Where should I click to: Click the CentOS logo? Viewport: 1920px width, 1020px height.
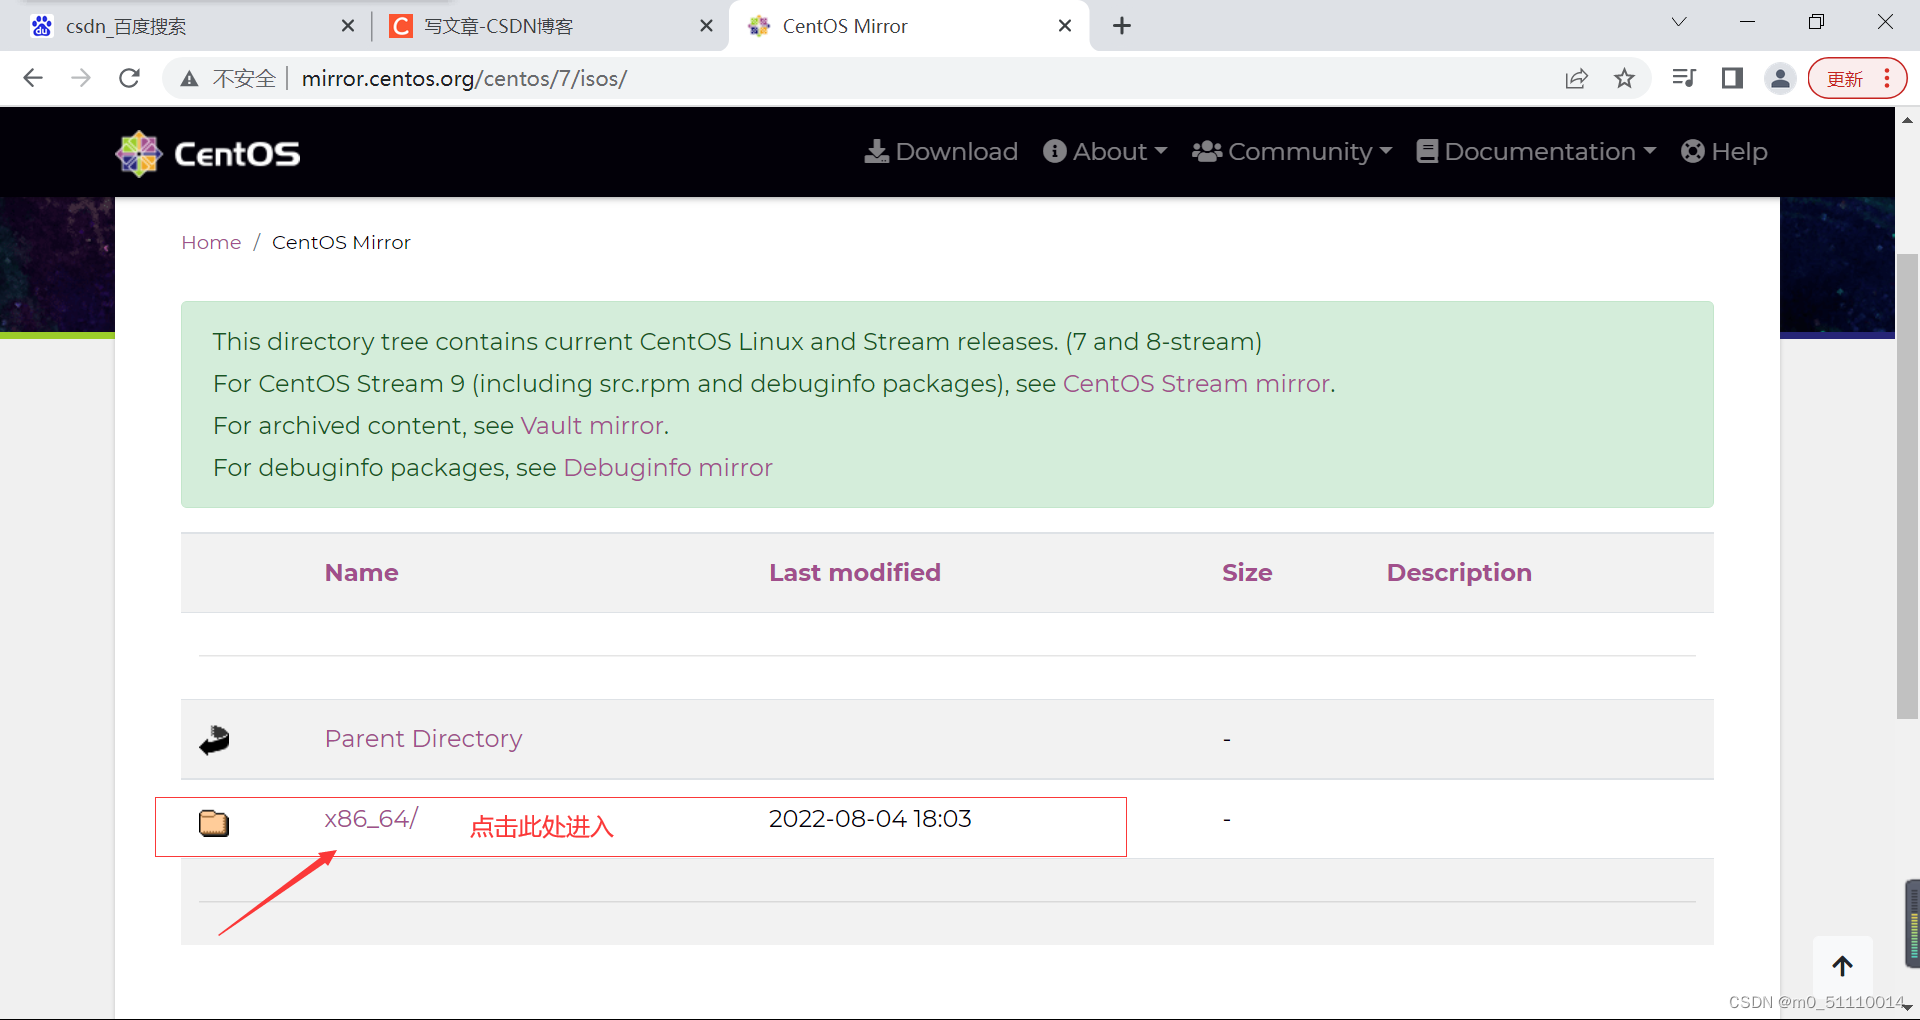[208, 153]
